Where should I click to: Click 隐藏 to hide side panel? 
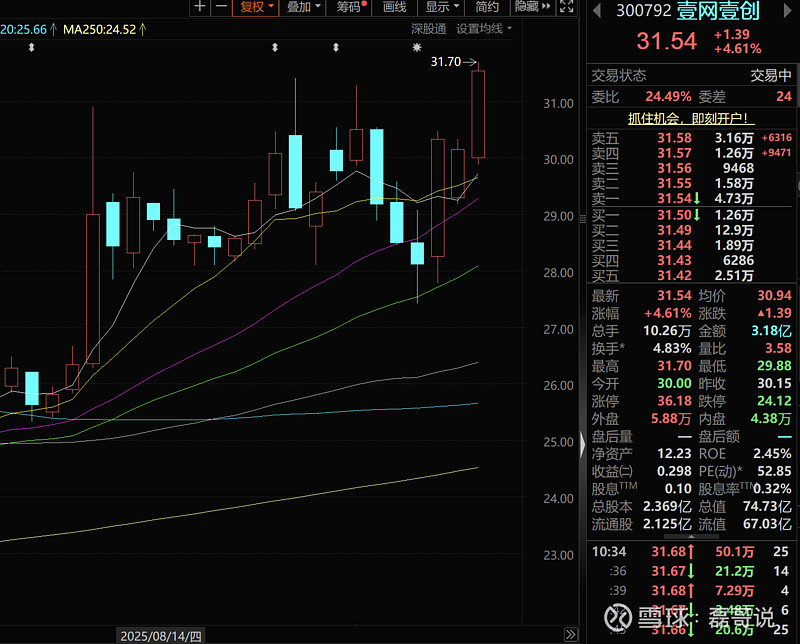532,7
